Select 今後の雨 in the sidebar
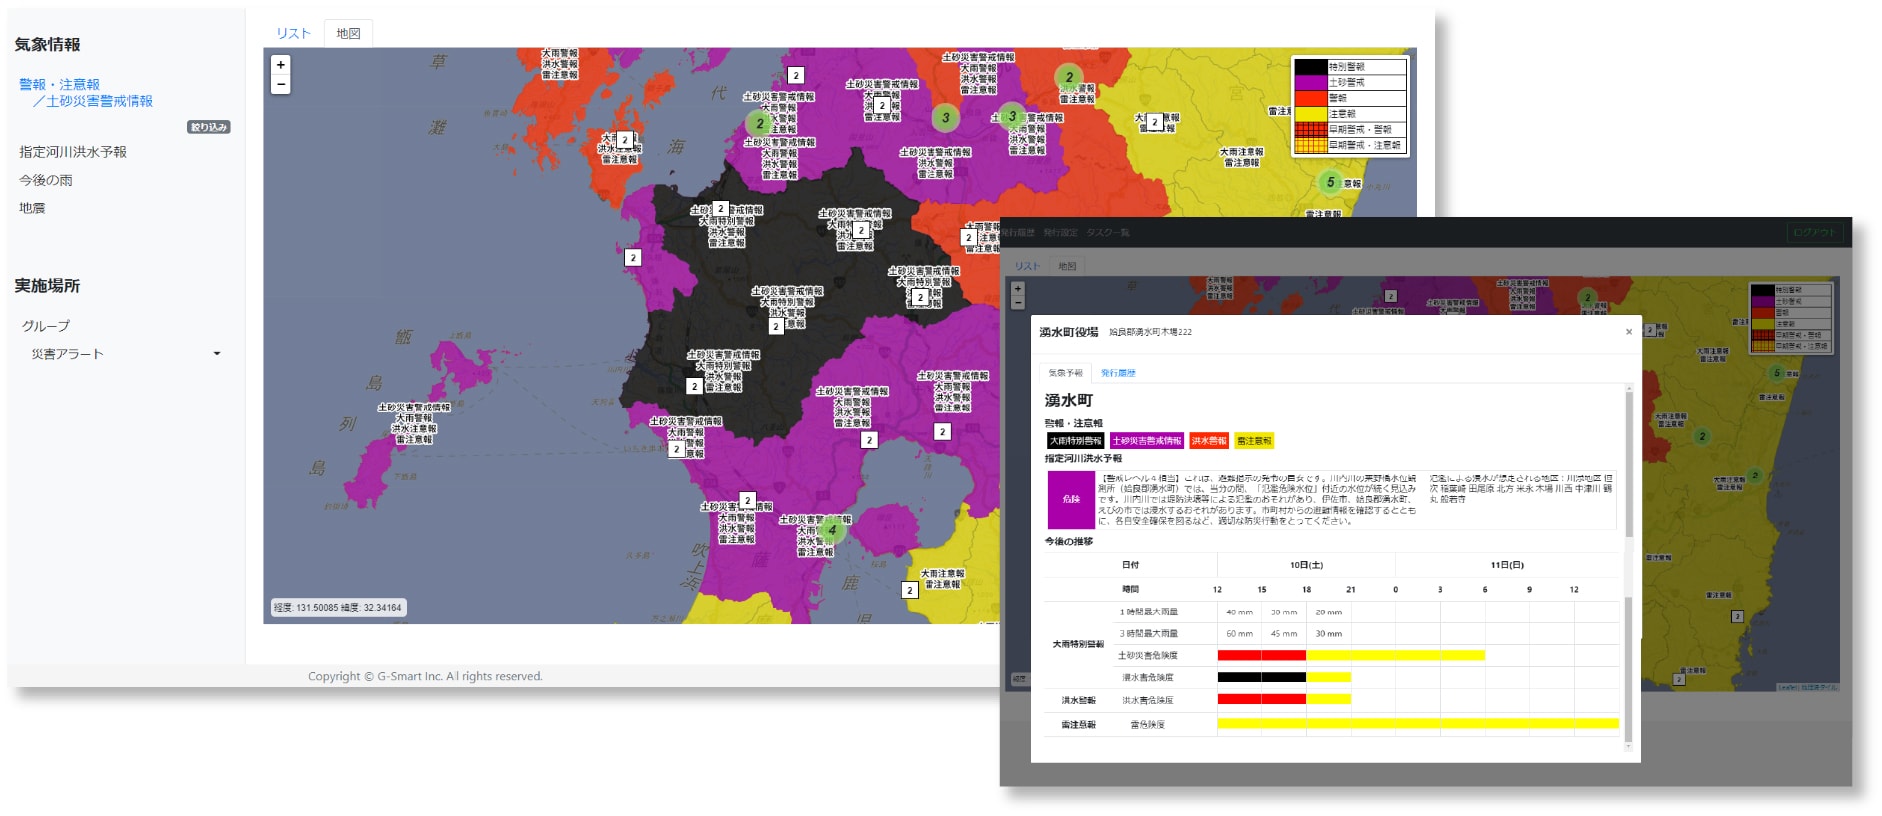The image size is (1882, 816). pyautogui.click(x=46, y=180)
